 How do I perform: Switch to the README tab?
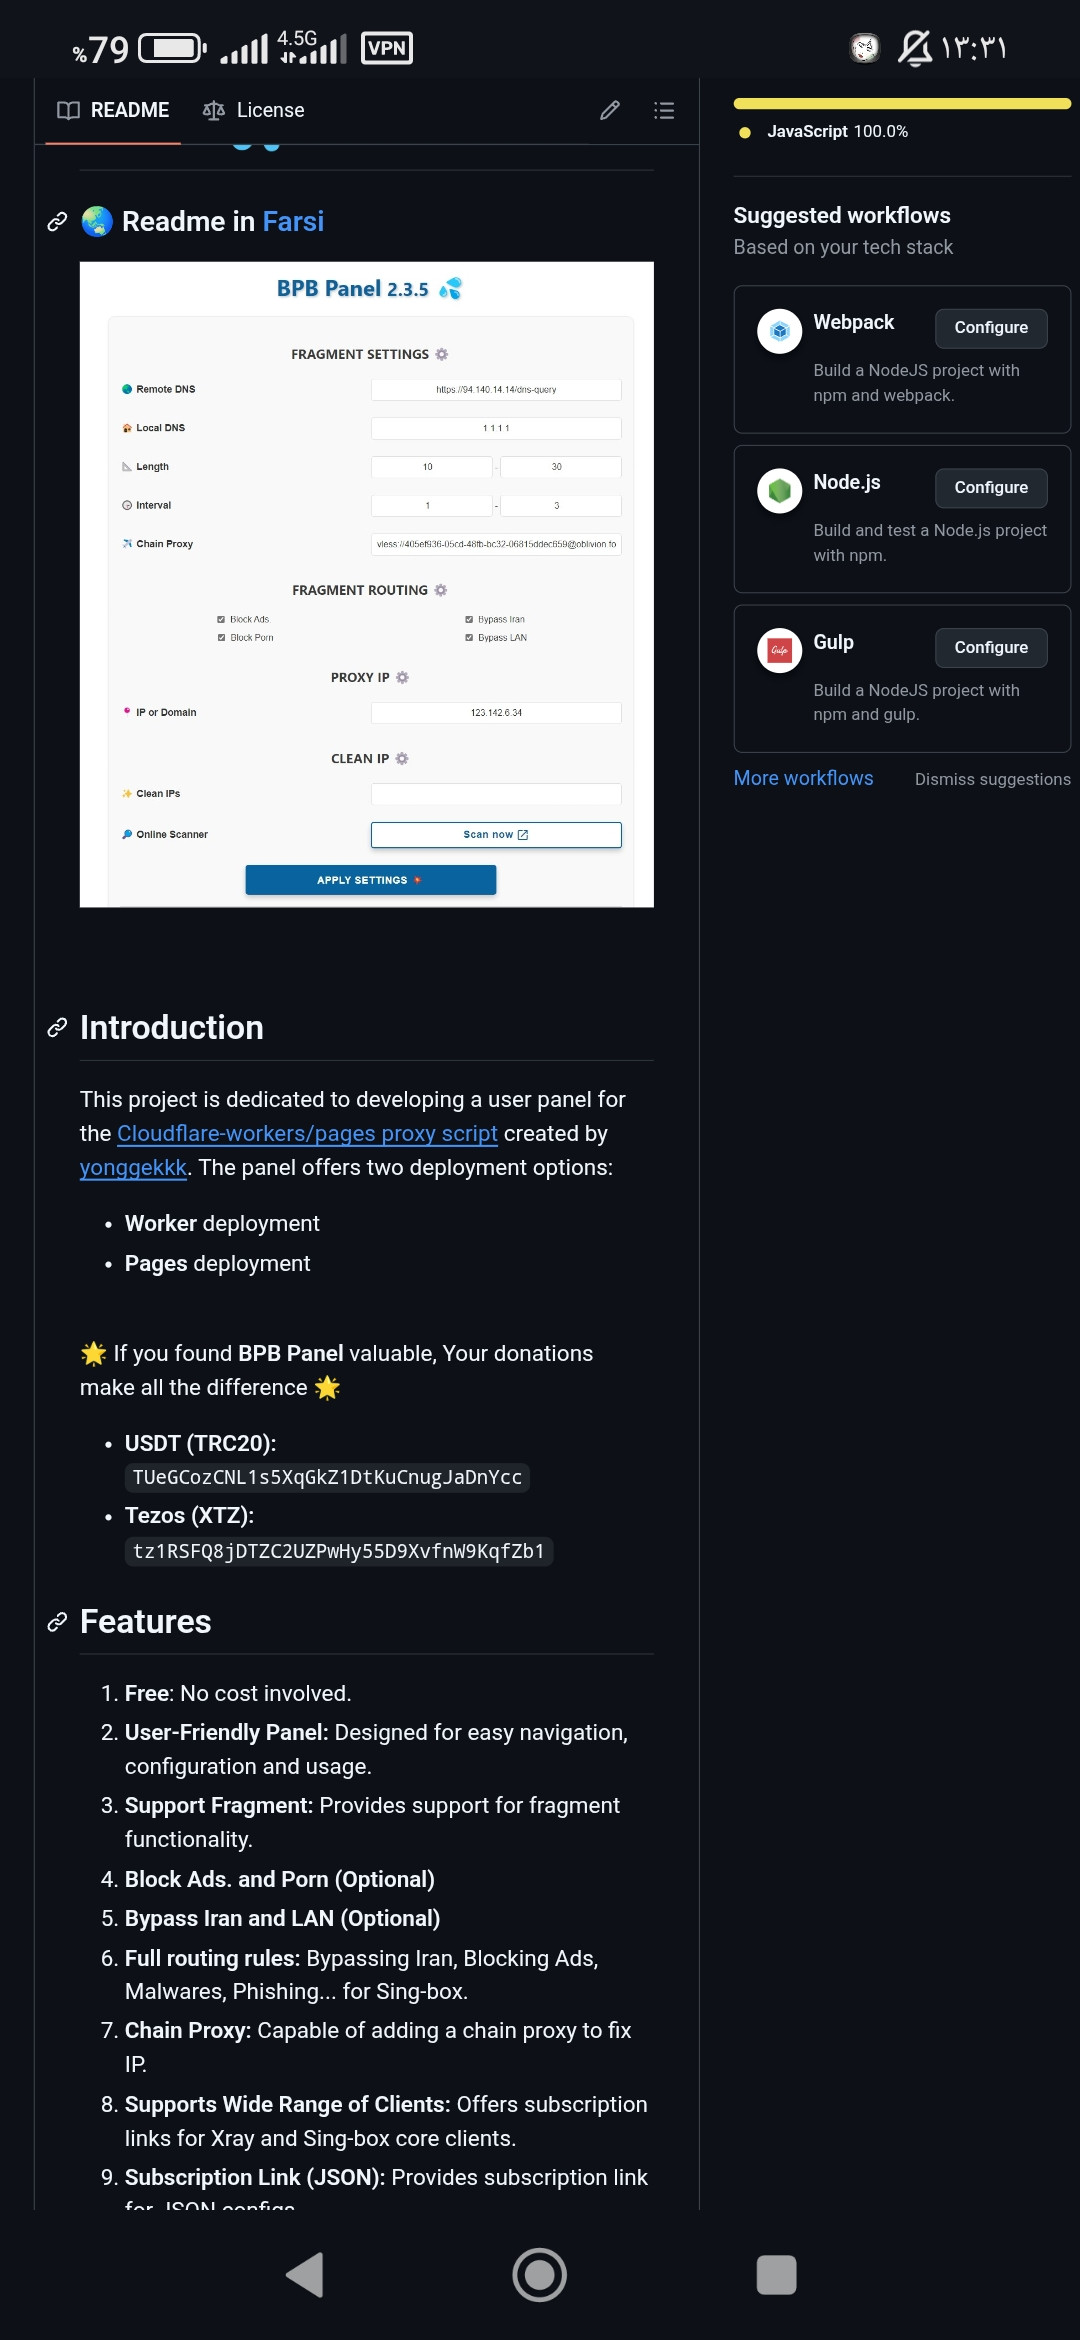click(x=113, y=110)
